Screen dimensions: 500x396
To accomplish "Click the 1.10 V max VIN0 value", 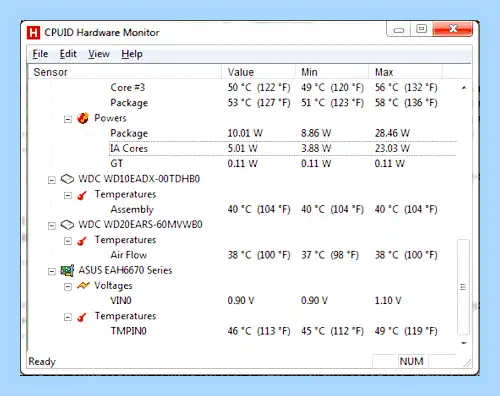I will (x=388, y=301).
